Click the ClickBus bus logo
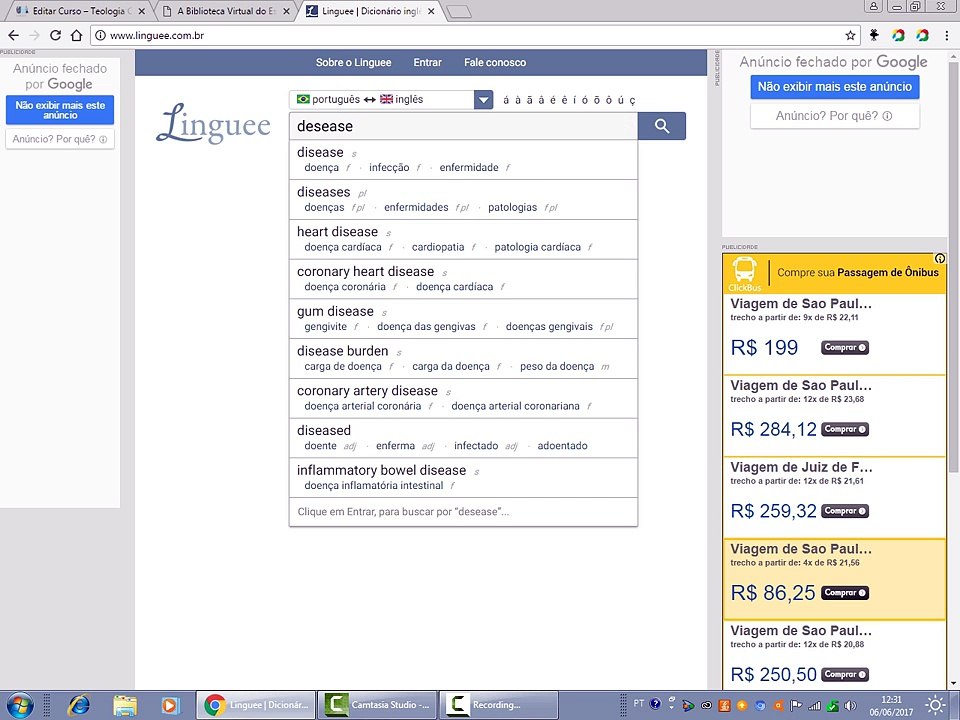 [745, 273]
